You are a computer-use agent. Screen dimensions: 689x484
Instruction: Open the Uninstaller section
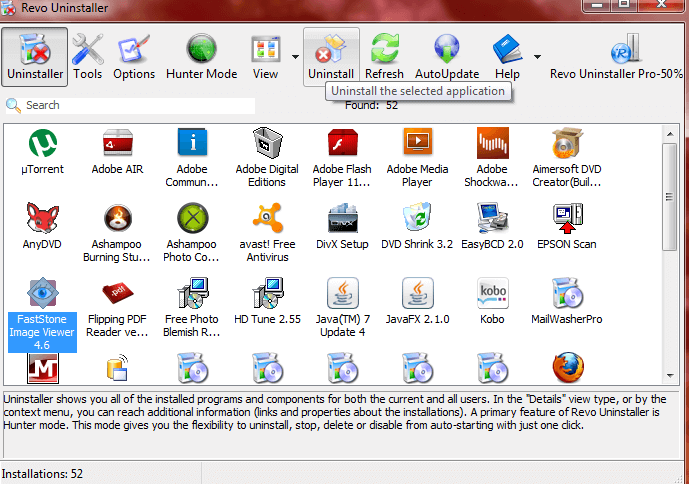point(35,57)
